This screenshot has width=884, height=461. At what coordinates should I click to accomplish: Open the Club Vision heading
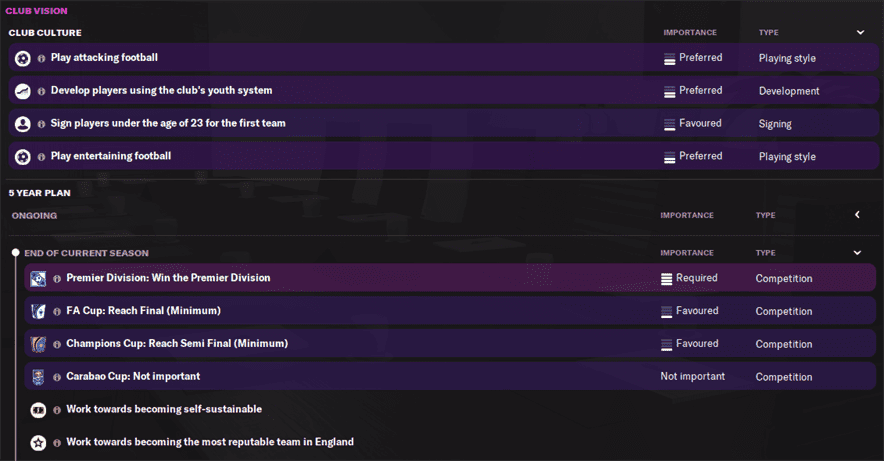[x=36, y=10]
